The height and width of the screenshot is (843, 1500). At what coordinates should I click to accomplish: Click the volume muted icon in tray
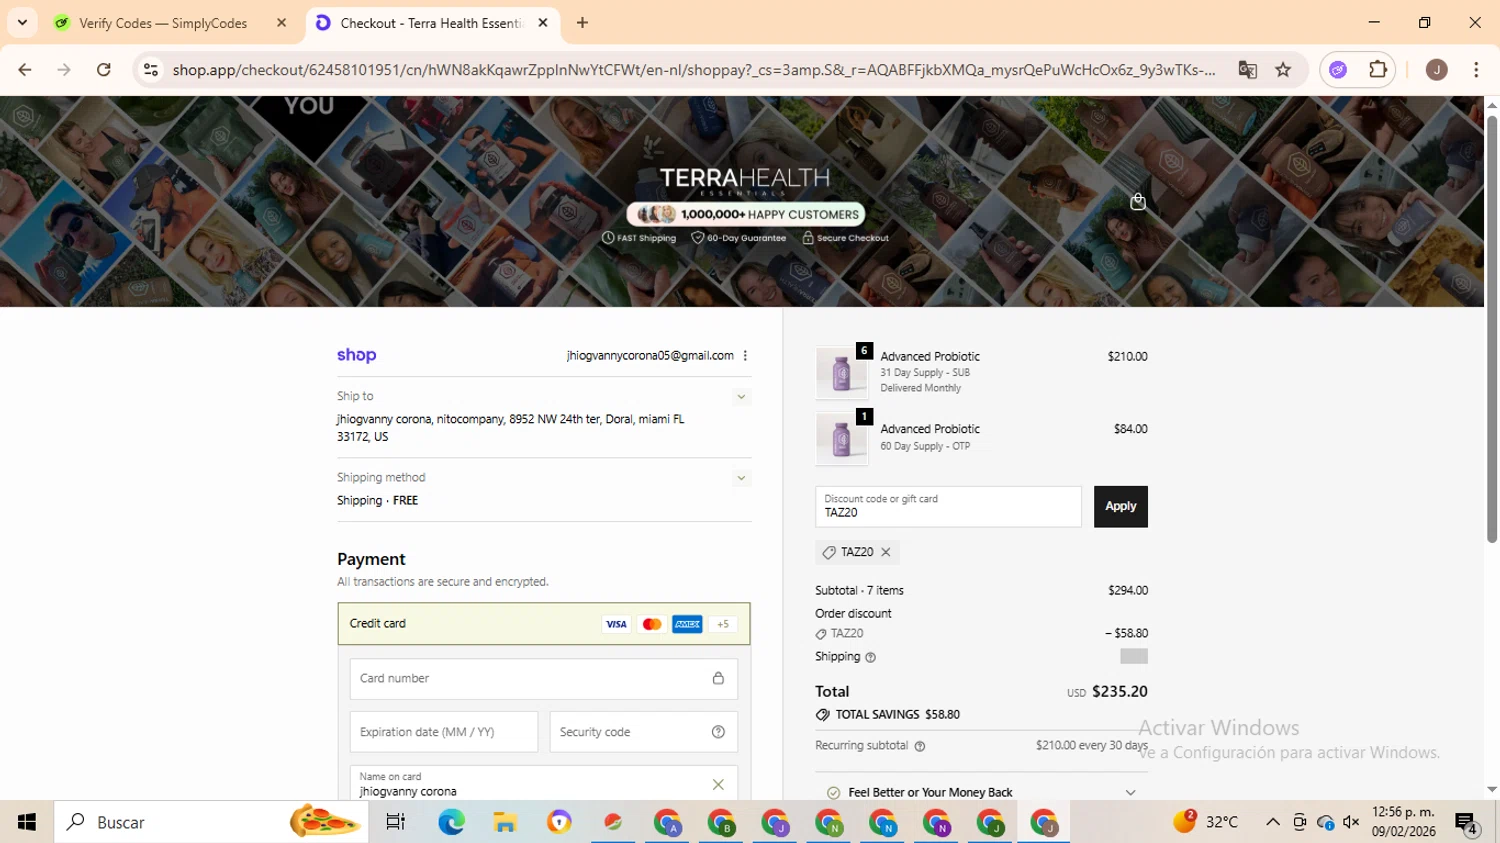tap(1351, 822)
